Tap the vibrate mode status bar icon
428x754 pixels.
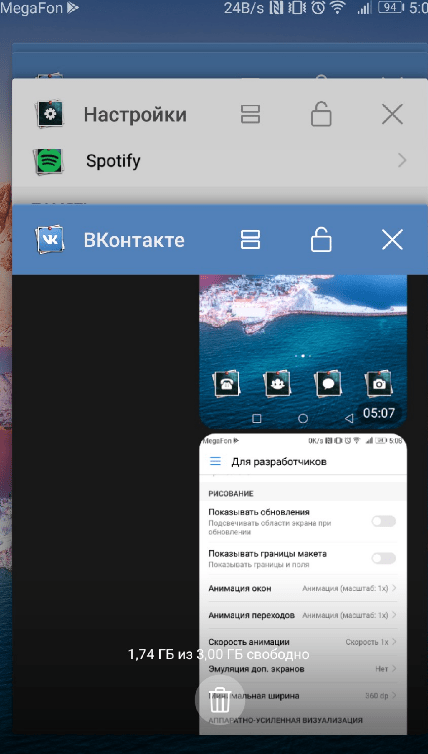(298, 8)
